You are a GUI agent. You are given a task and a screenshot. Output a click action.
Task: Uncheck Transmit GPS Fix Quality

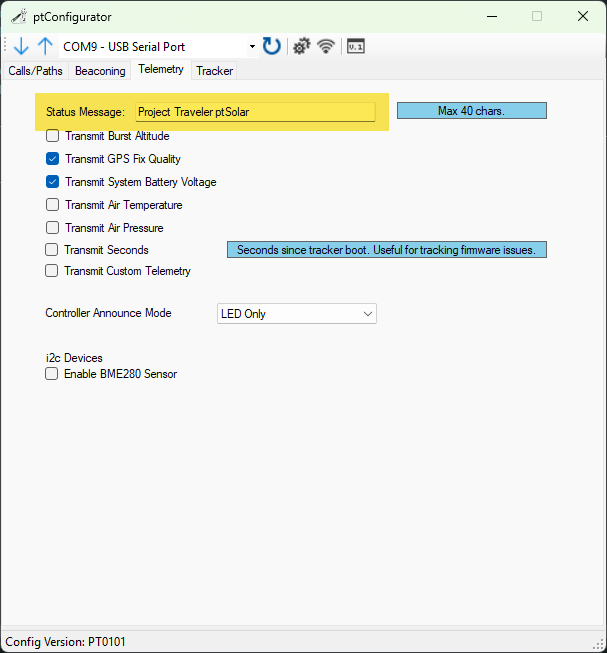click(52, 159)
